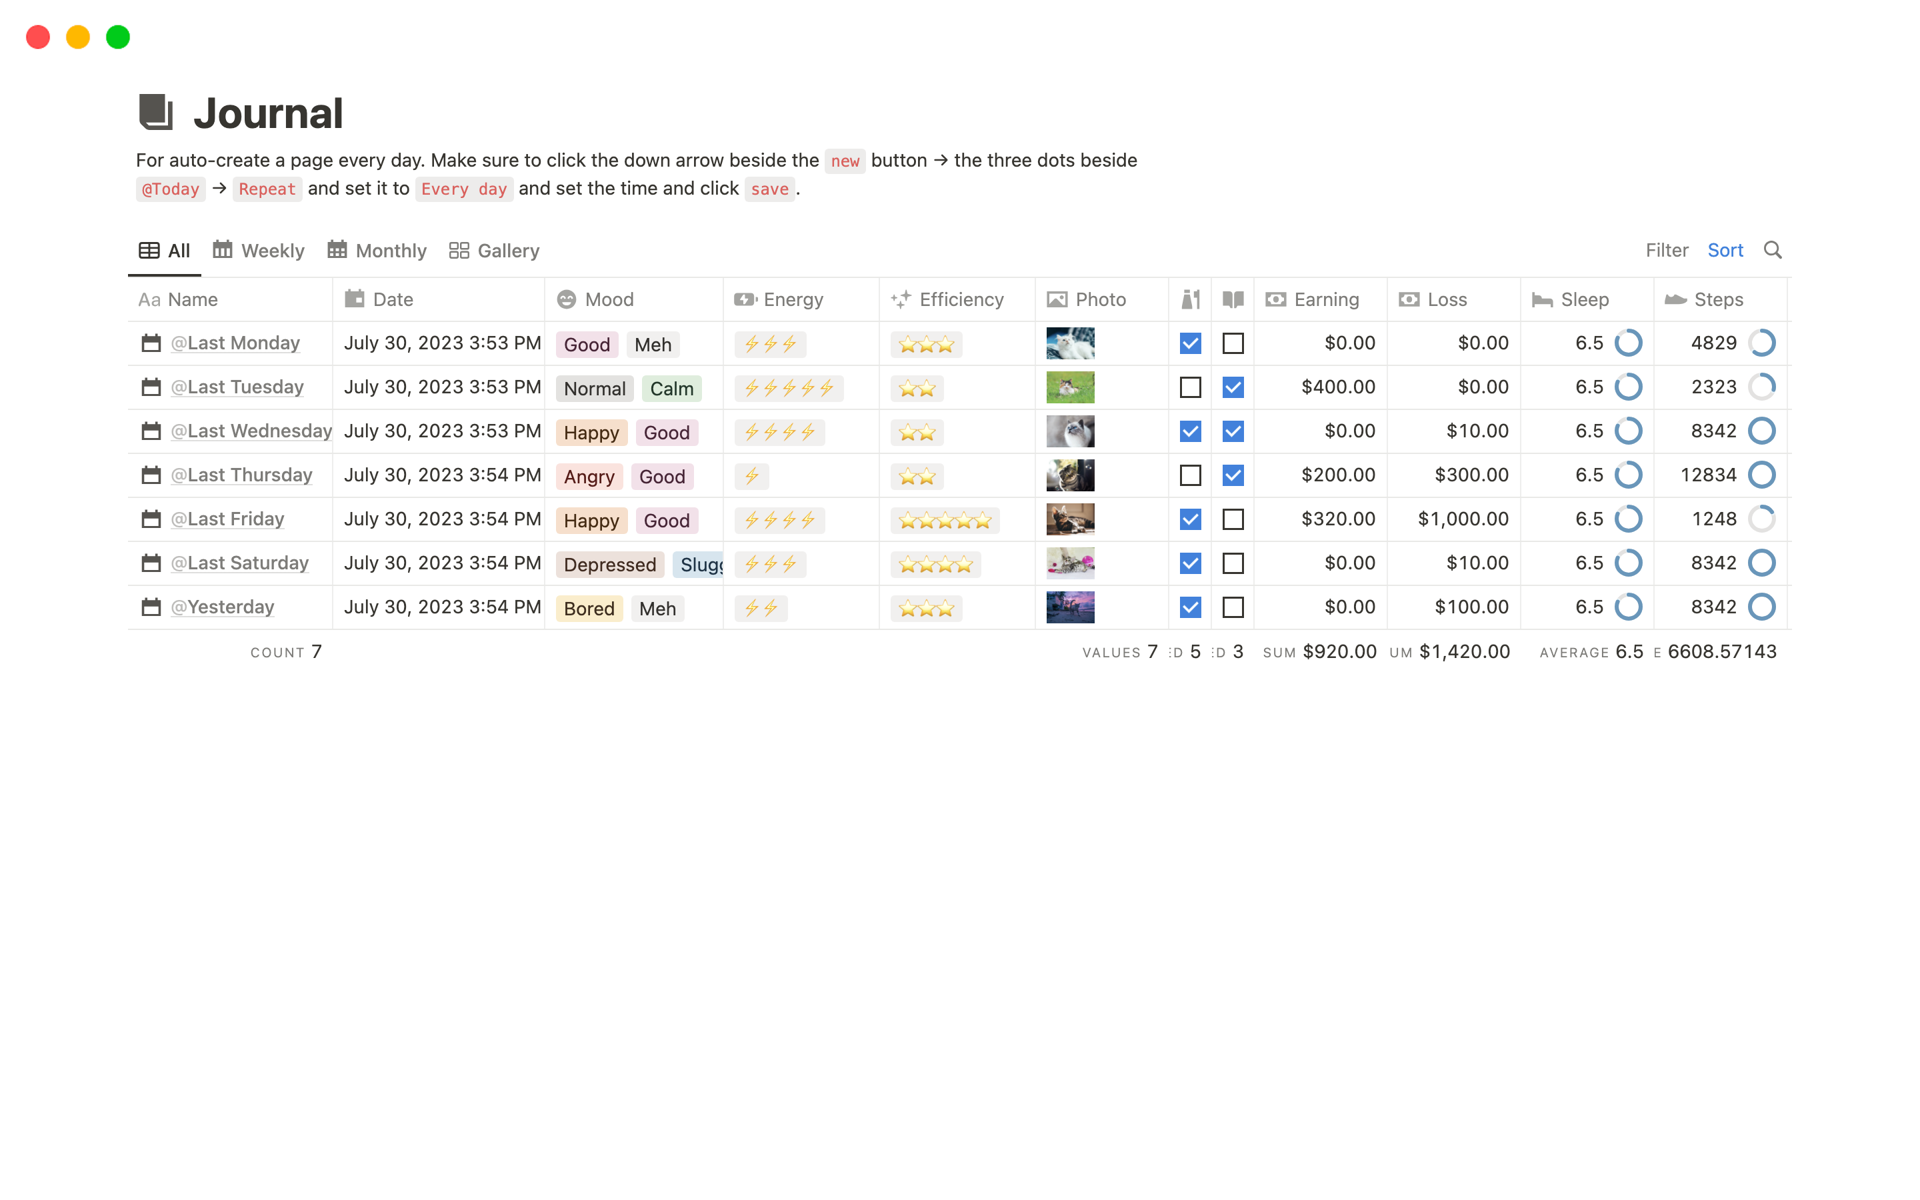Check the first empty checkbox for @Last Tuesday
Image resolution: width=1920 pixels, height=1200 pixels.
1190,387
